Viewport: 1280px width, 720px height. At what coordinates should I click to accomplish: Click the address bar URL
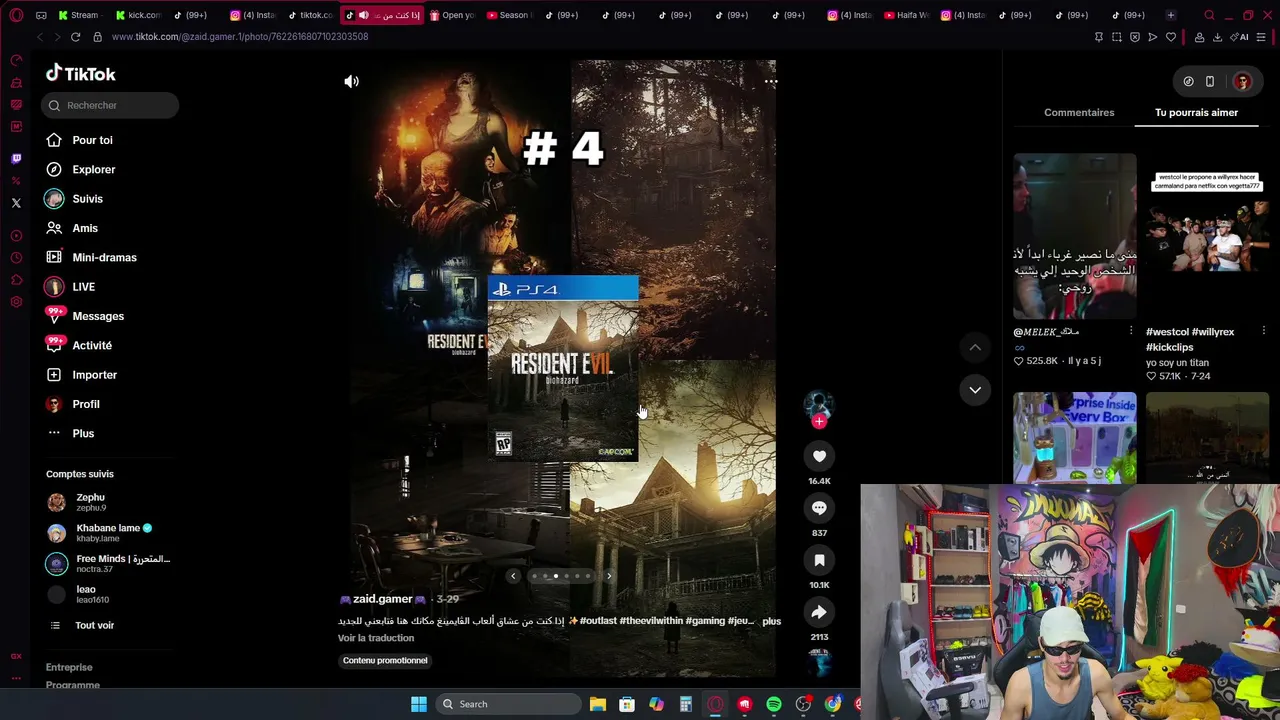coord(240,37)
